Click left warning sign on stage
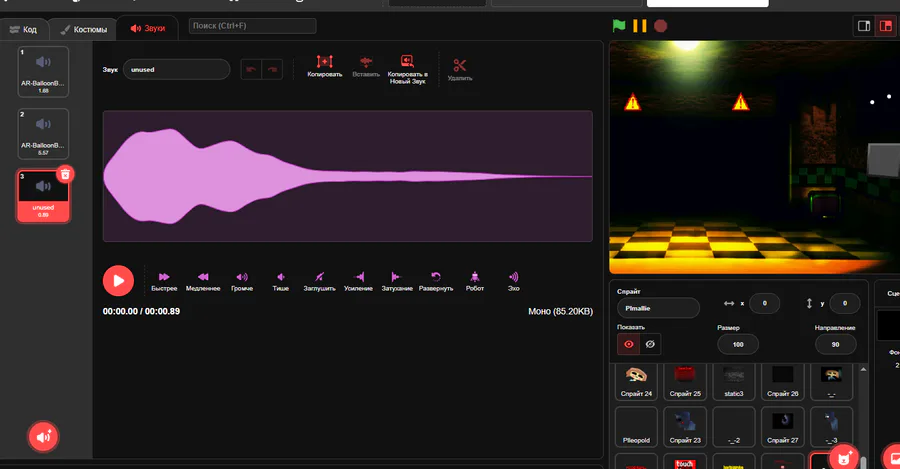The image size is (900, 469). pos(633,102)
